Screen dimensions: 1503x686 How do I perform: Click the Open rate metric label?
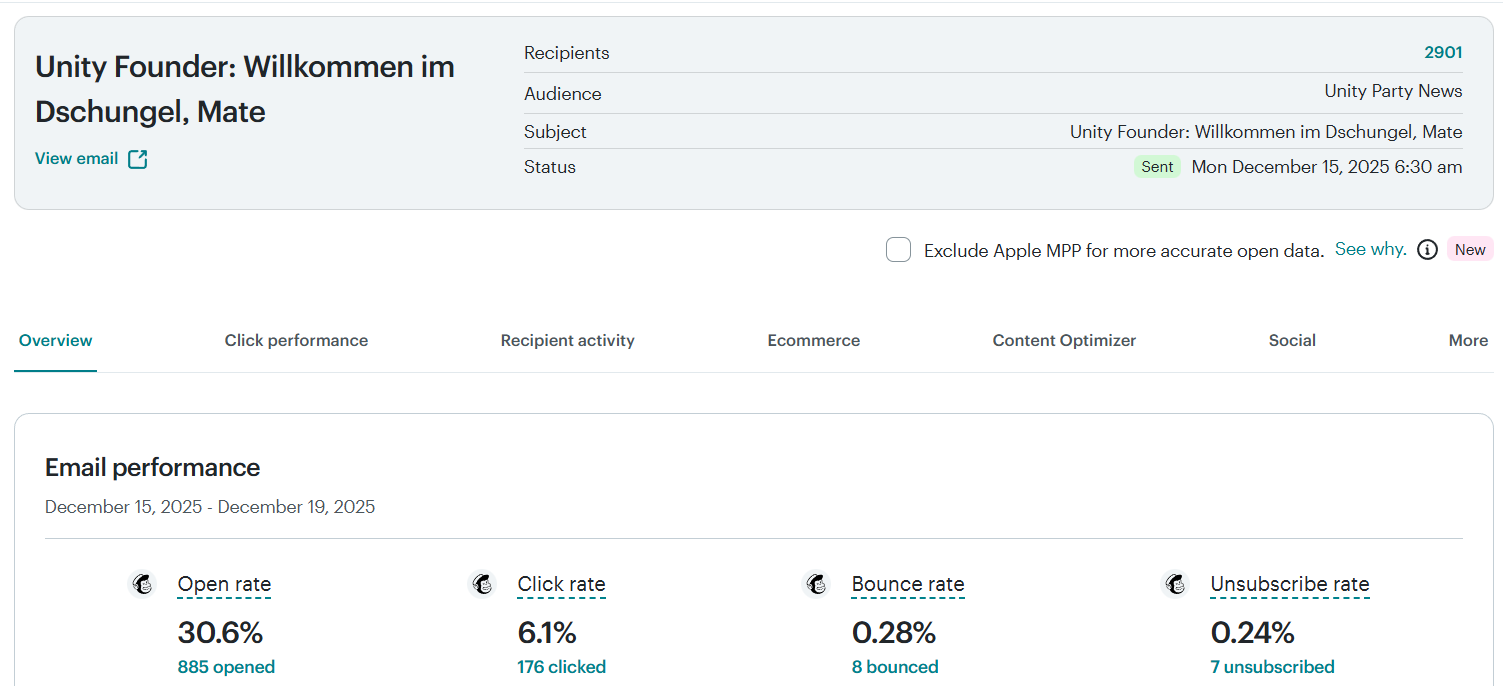pos(224,585)
